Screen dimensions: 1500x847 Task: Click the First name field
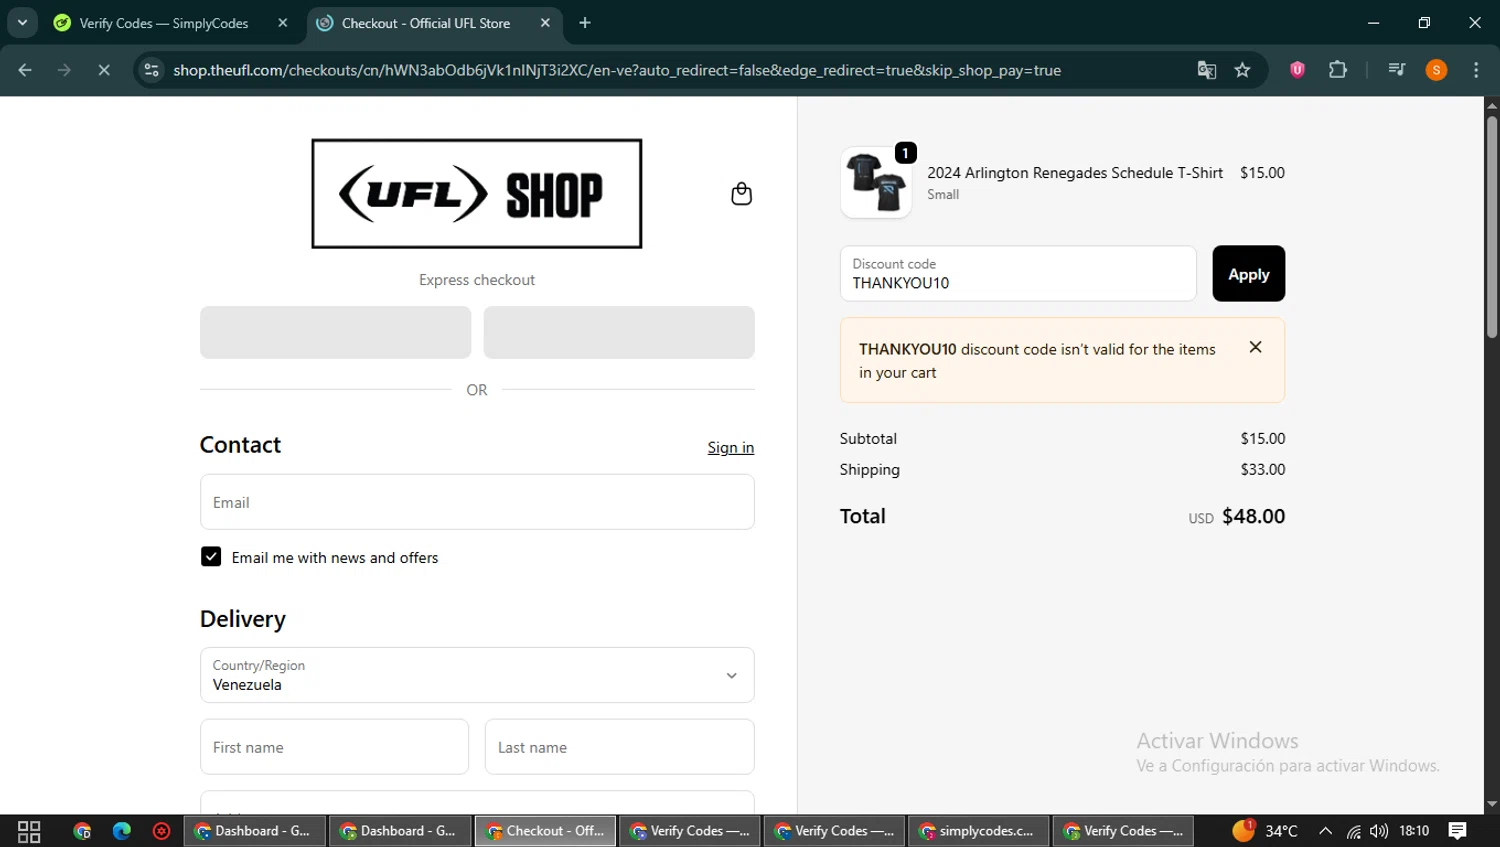[334, 747]
